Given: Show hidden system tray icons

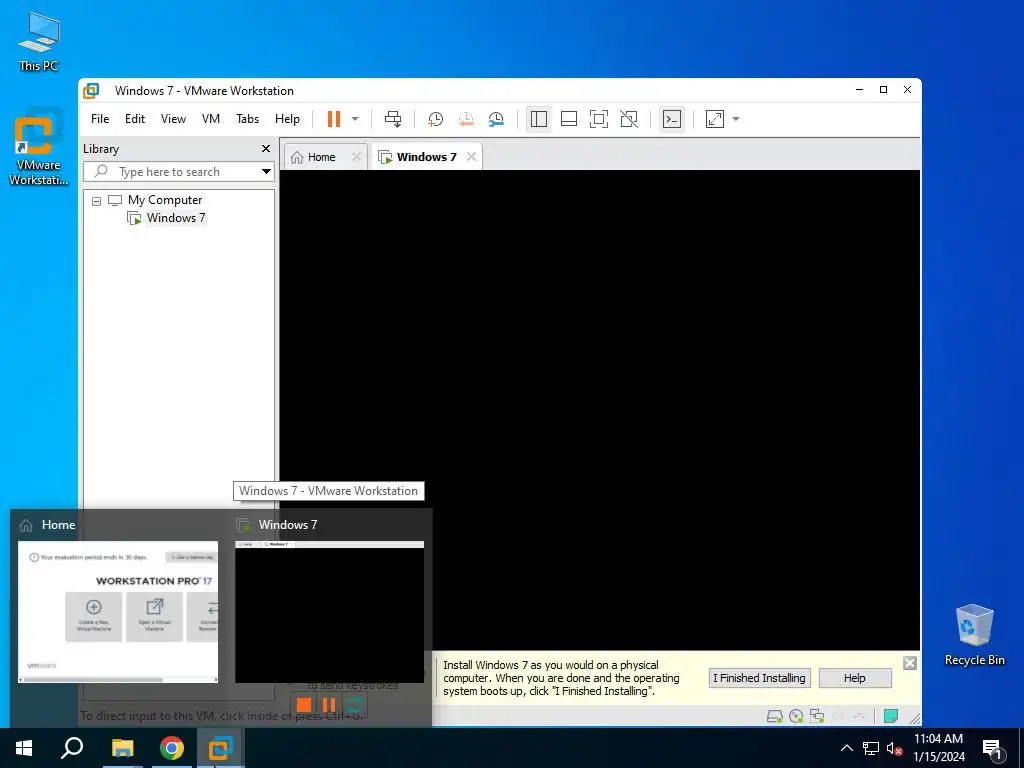Looking at the screenshot, I should point(846,748).
